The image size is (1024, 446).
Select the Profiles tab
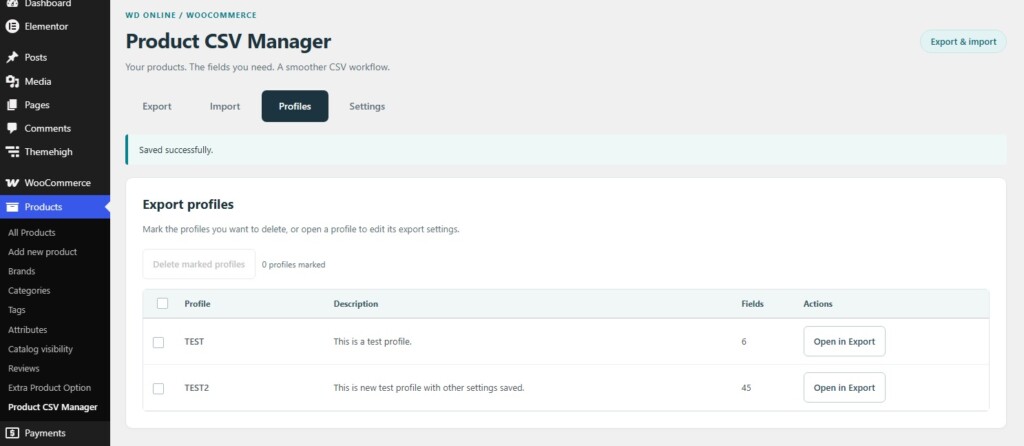click(x=295, y=106)
